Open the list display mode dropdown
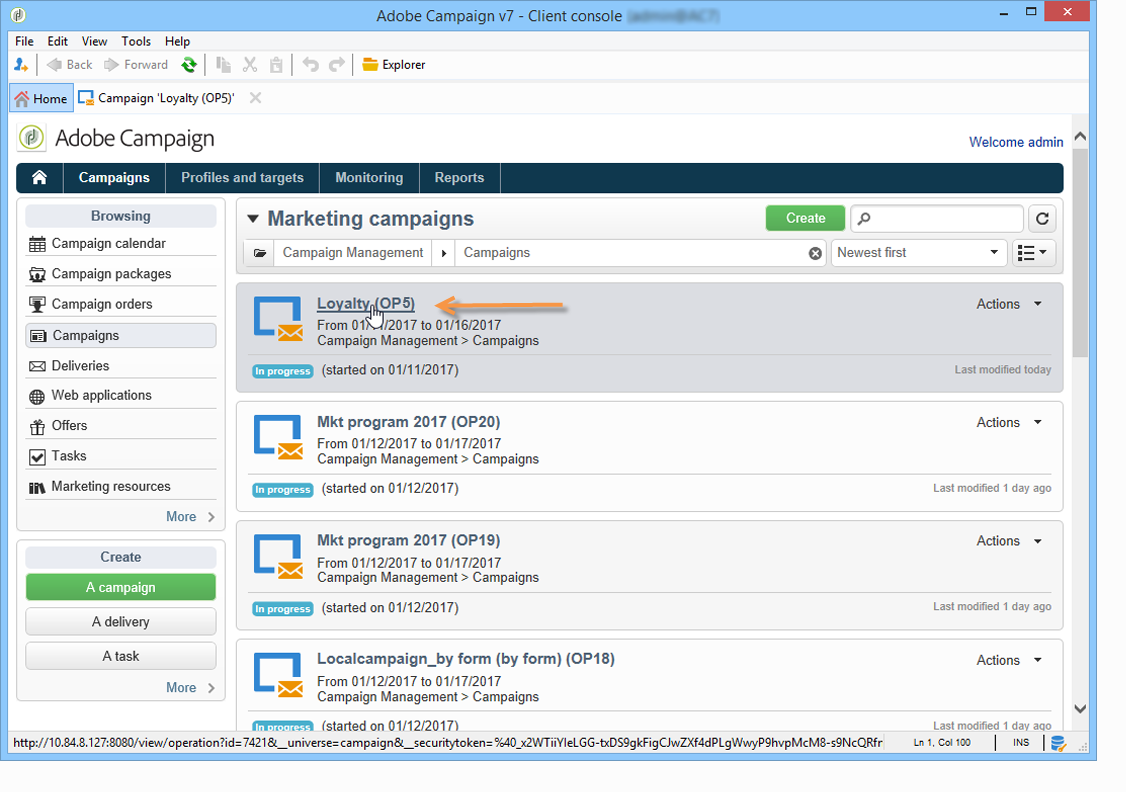The width and height of the screenshot is (1126, 792). 1033,253
